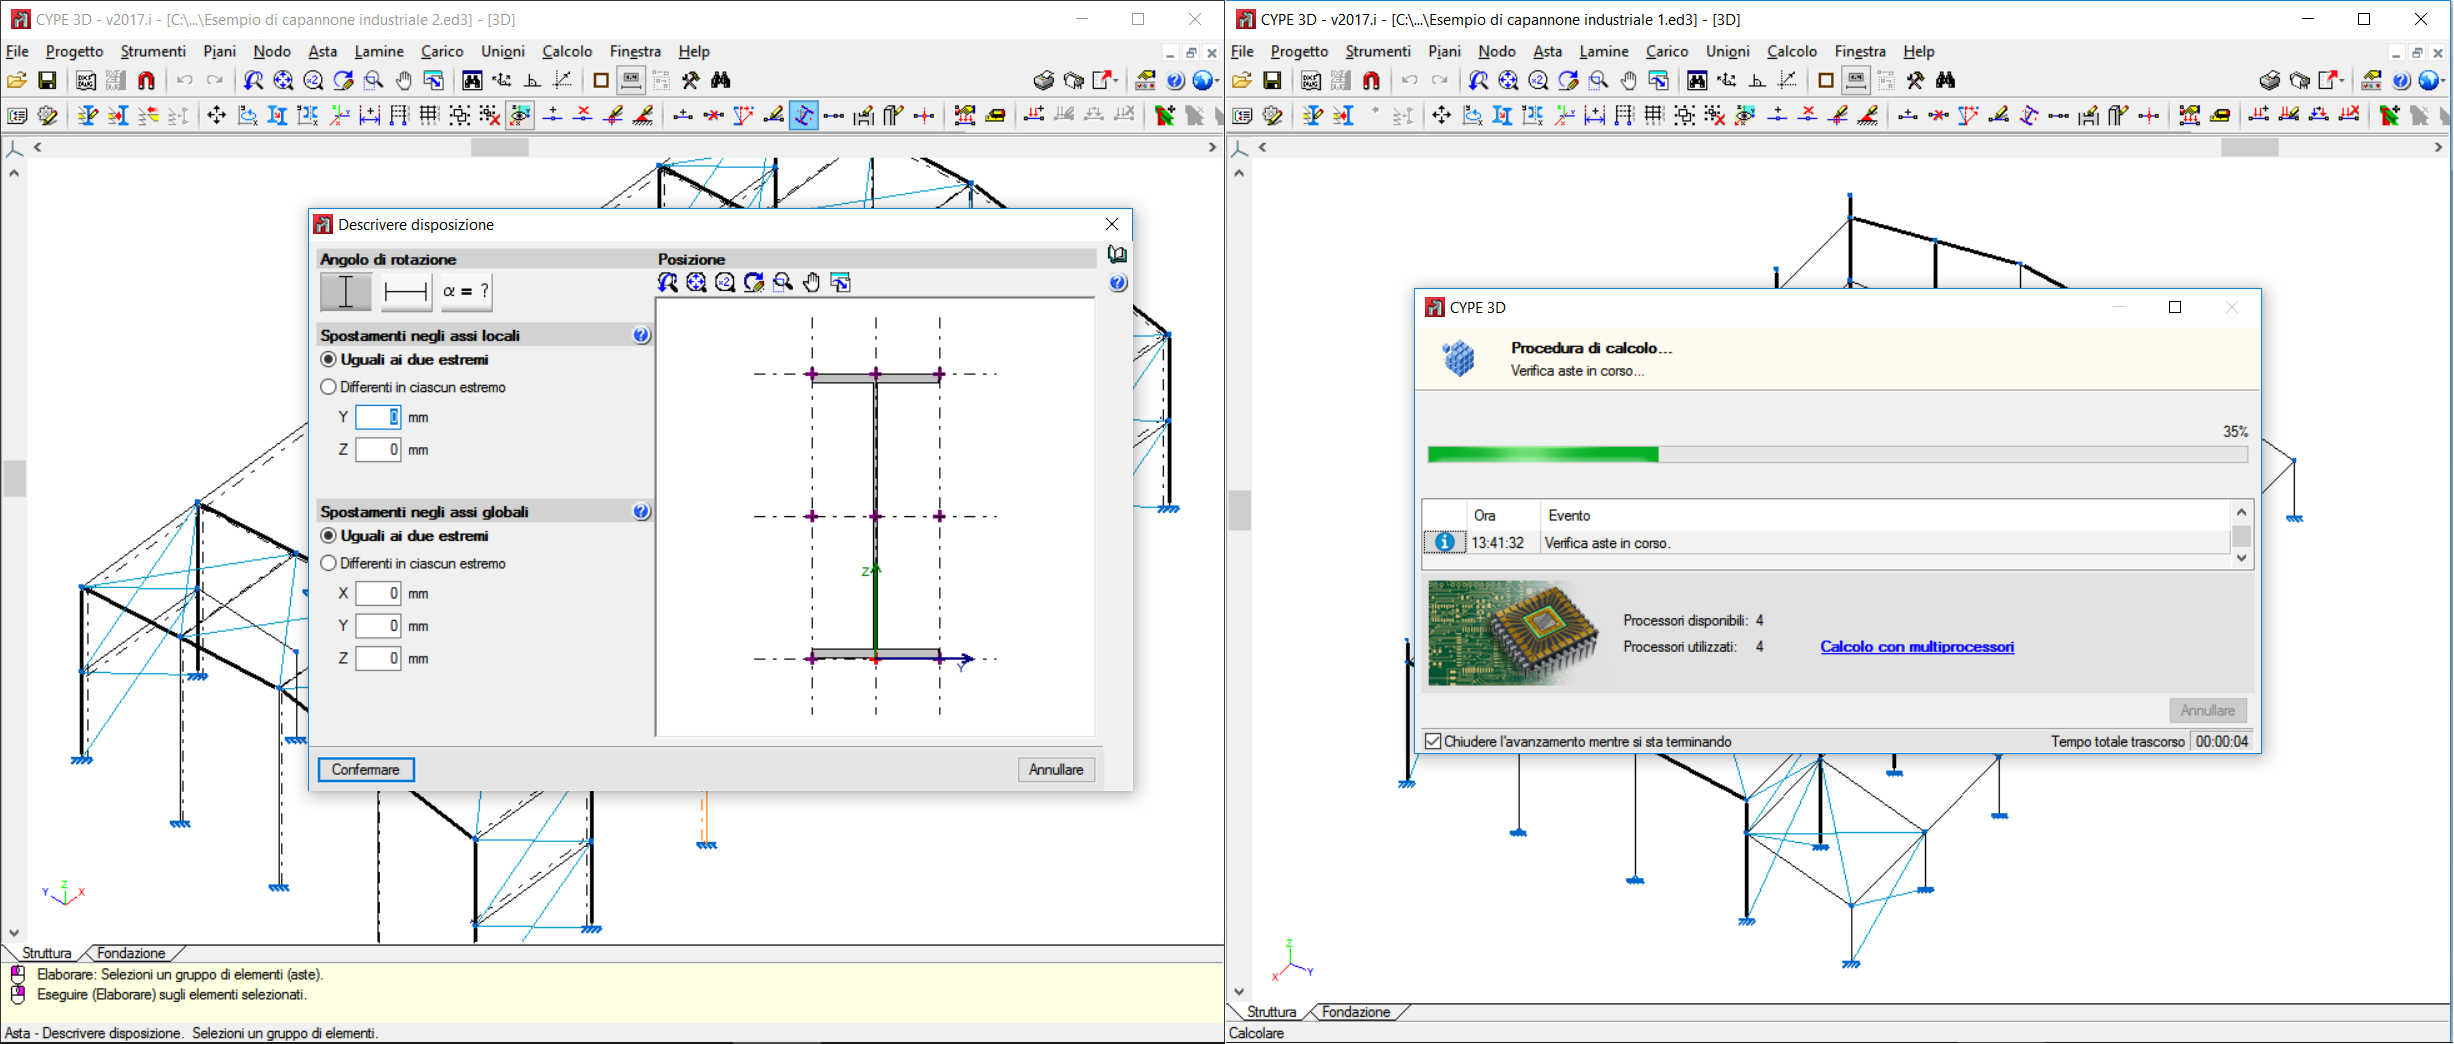Select local 'Differenti in ciascun estremo' radio
The width and height of the screenshot is (2454, 1044).
[x=328, y=387]
